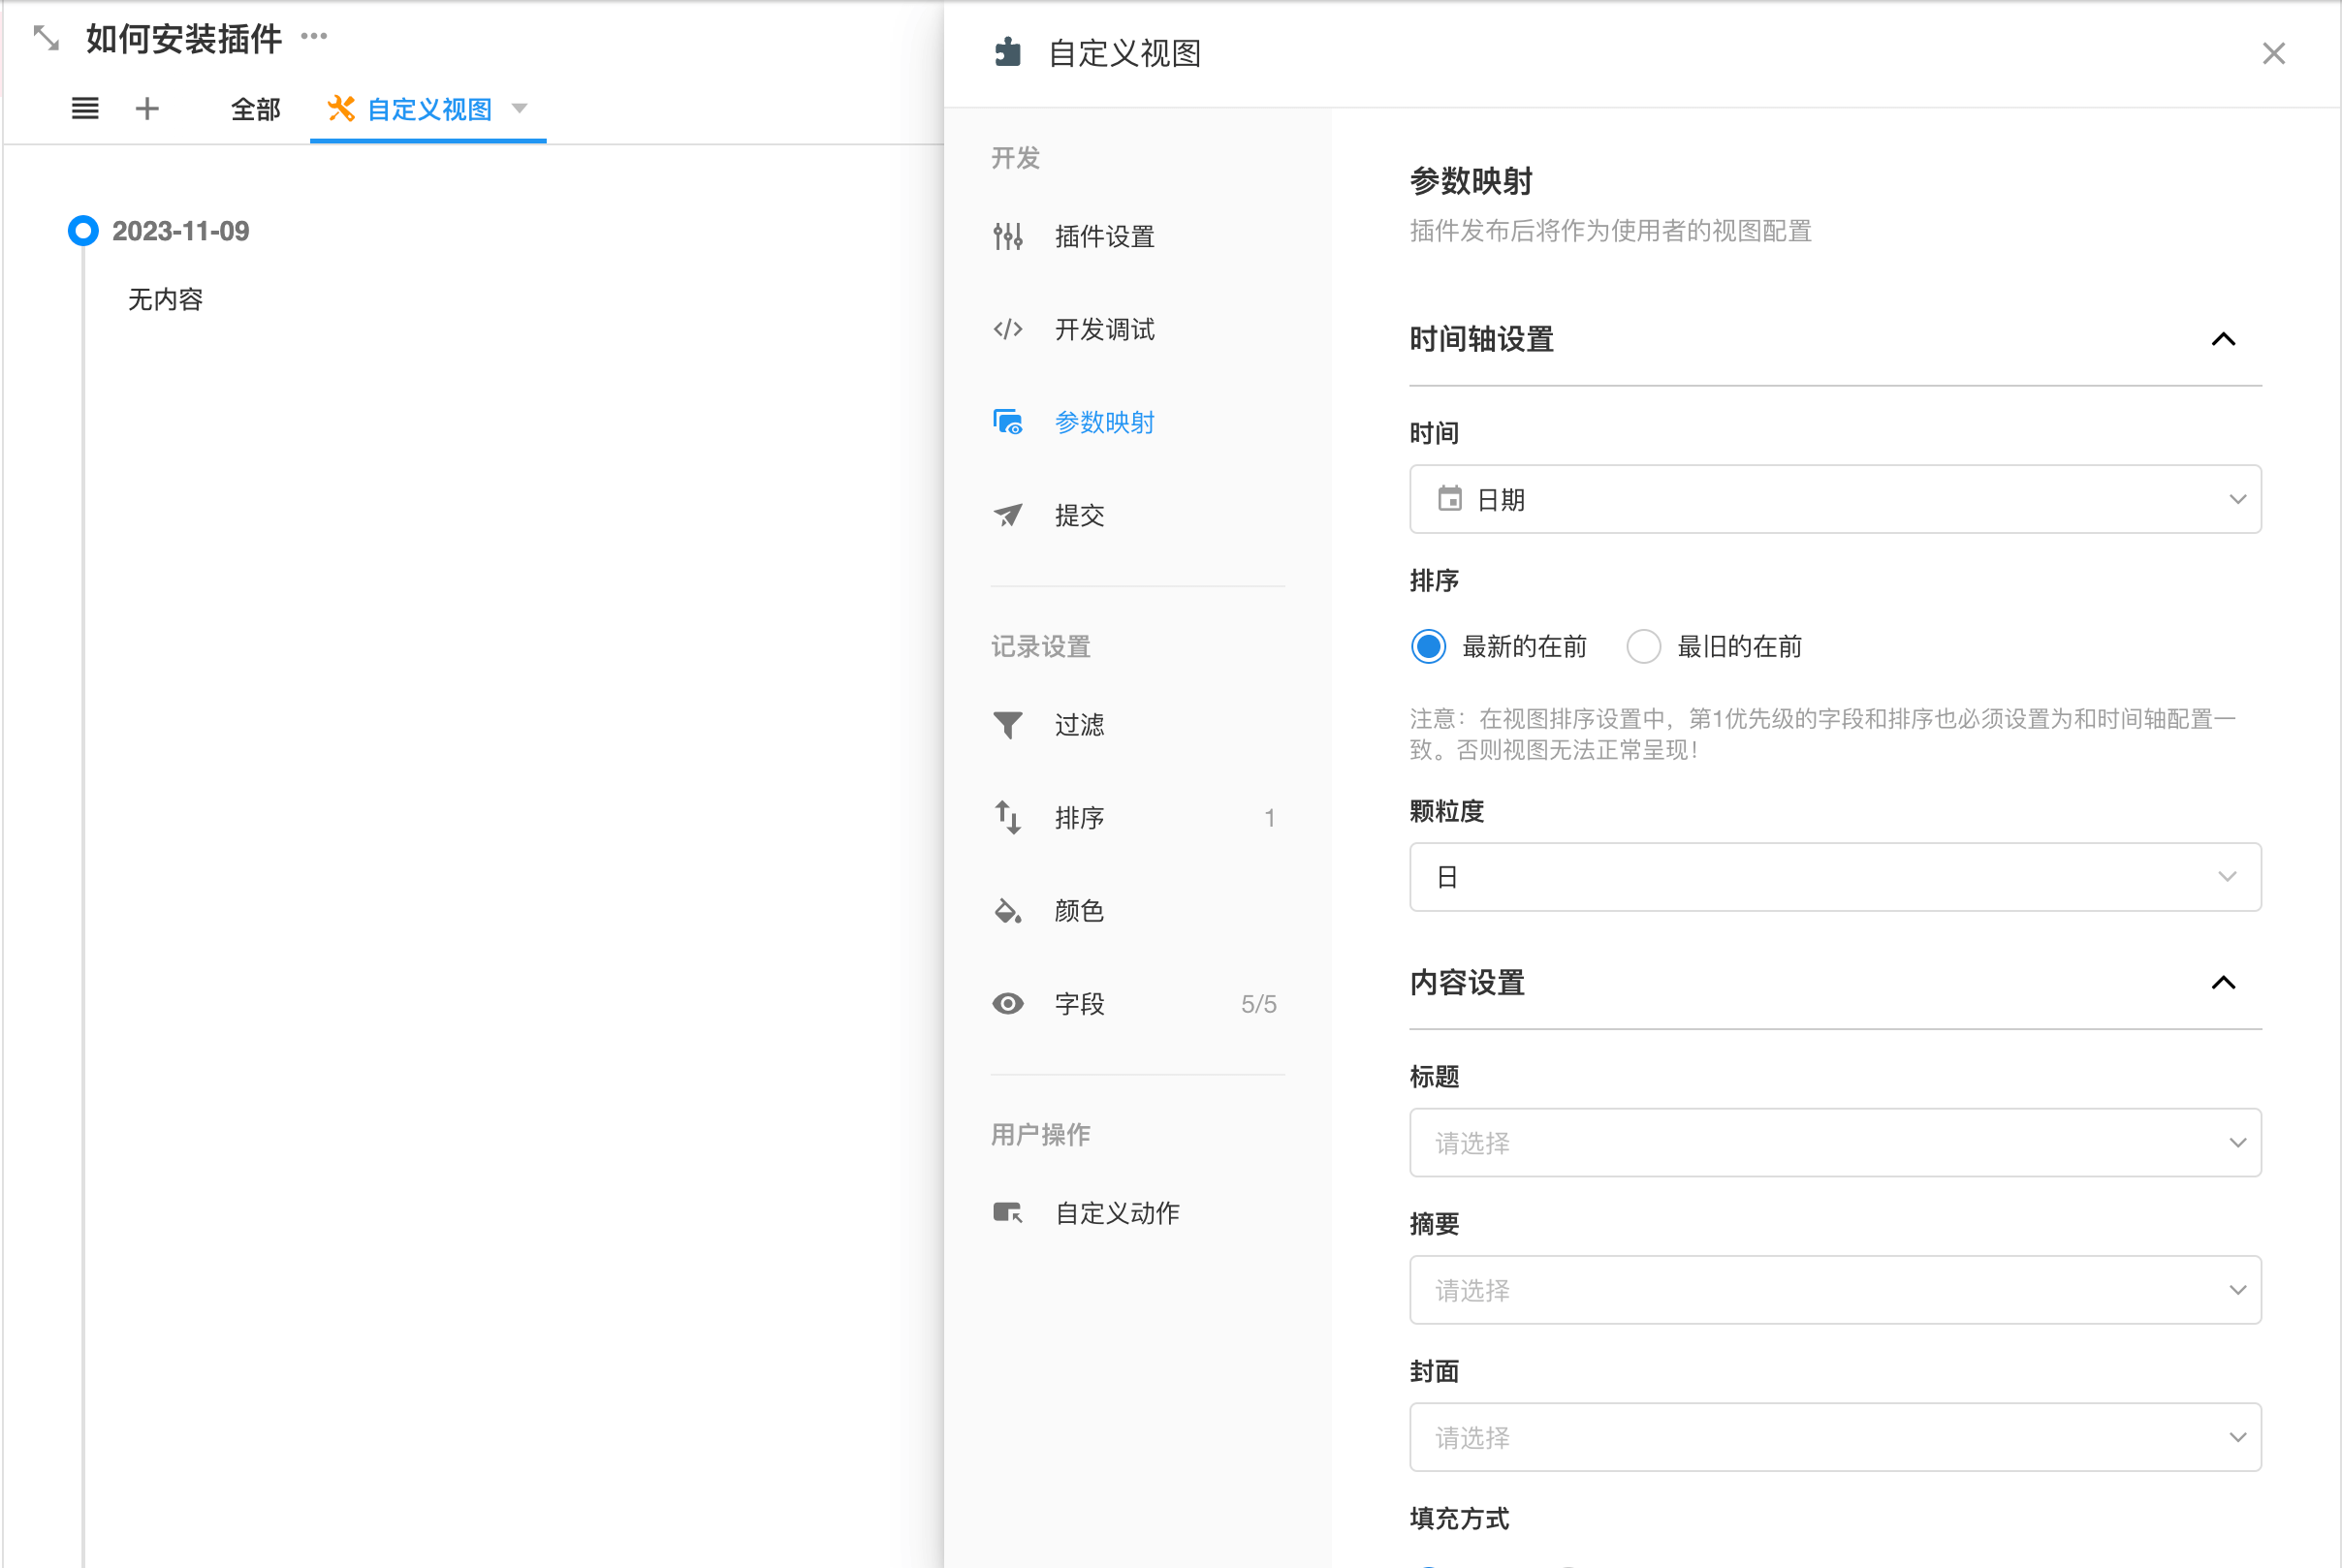Open the 自定义视图 tab dropdown arrow

(519, 108)
